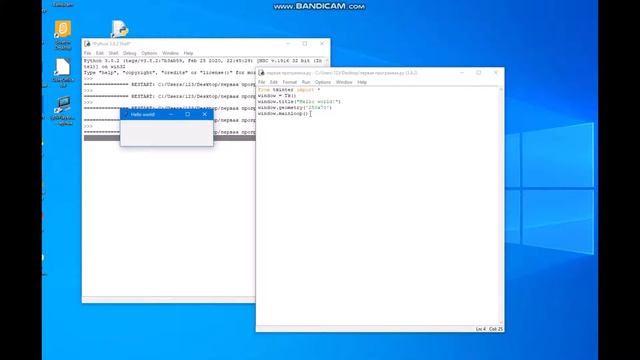Screen dimensions: 640x360
Task: Open the File menu in the Python Shell window
Action: 87,53
